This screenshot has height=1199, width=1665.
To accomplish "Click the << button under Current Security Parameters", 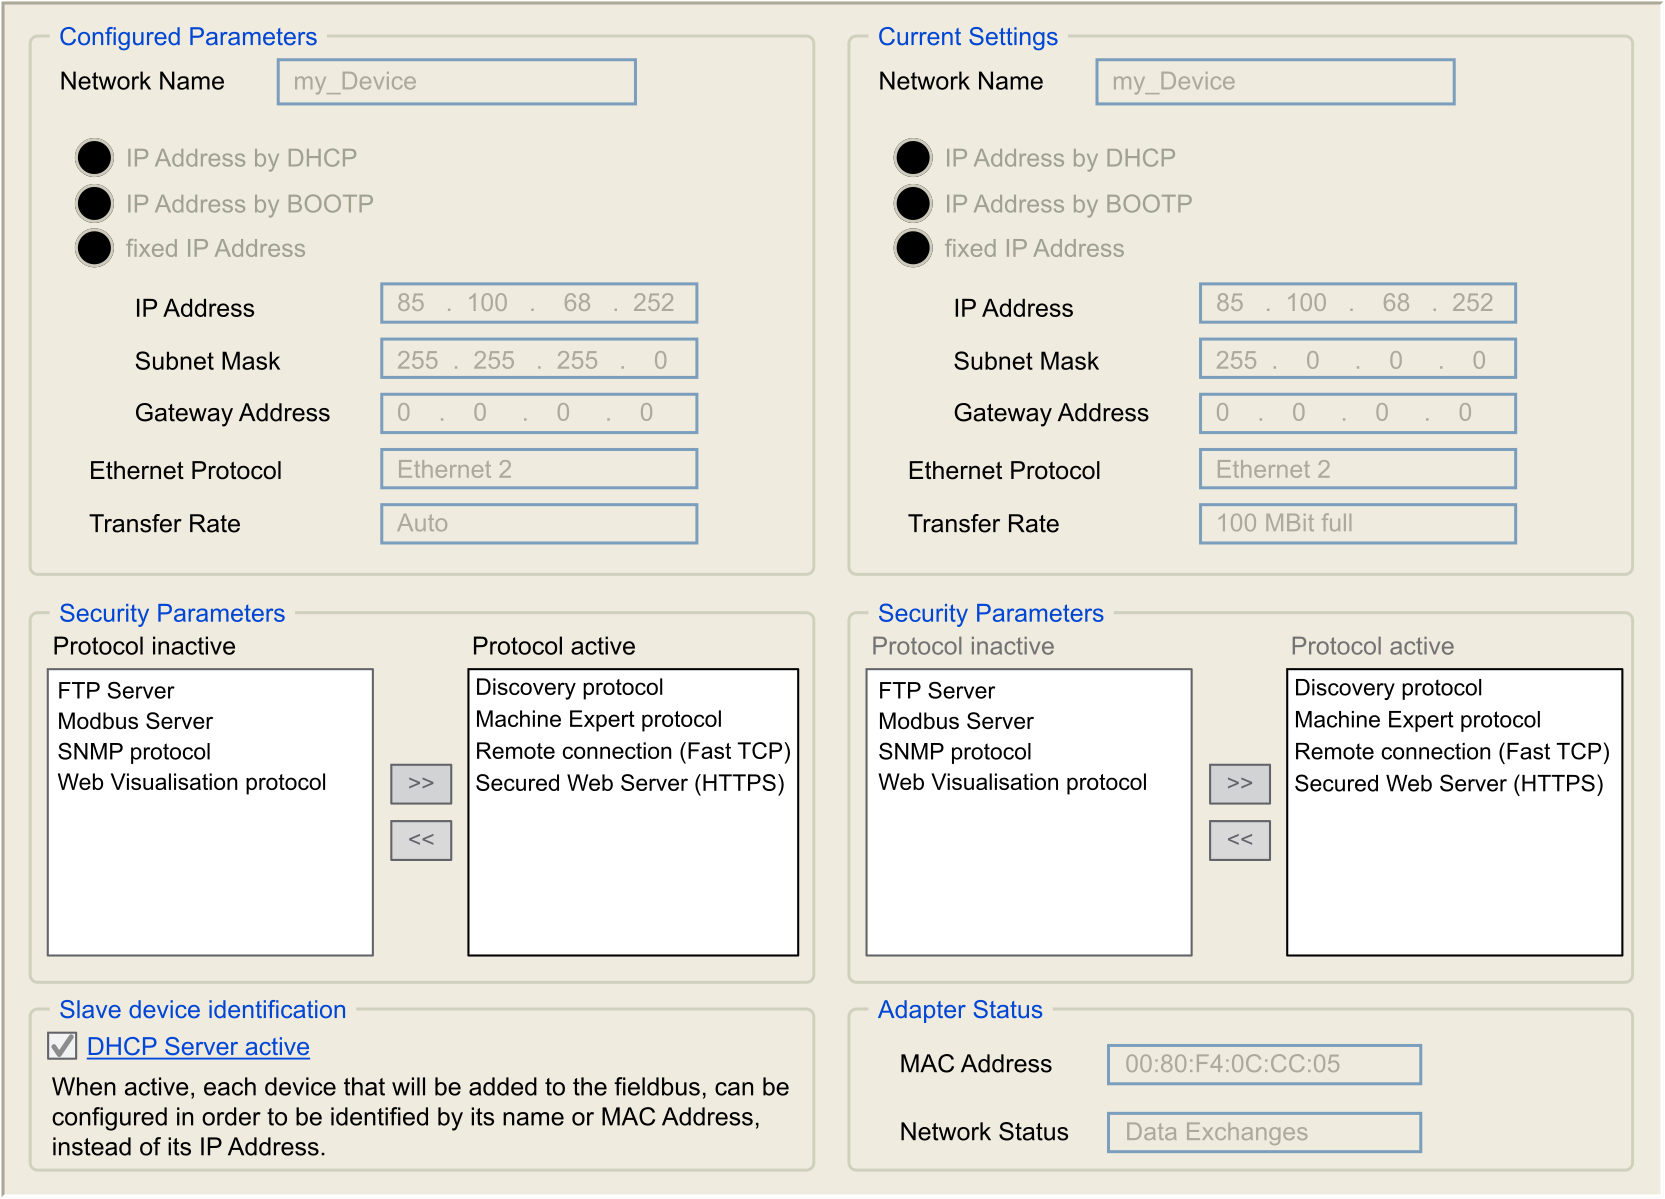I will coord(1239,840).
